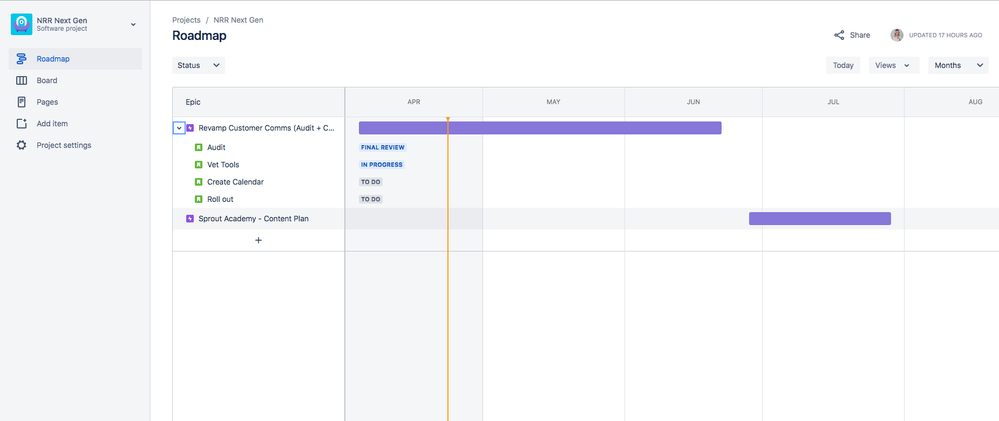
Task: Open the project switcher chevron
Action: [133, 24]
